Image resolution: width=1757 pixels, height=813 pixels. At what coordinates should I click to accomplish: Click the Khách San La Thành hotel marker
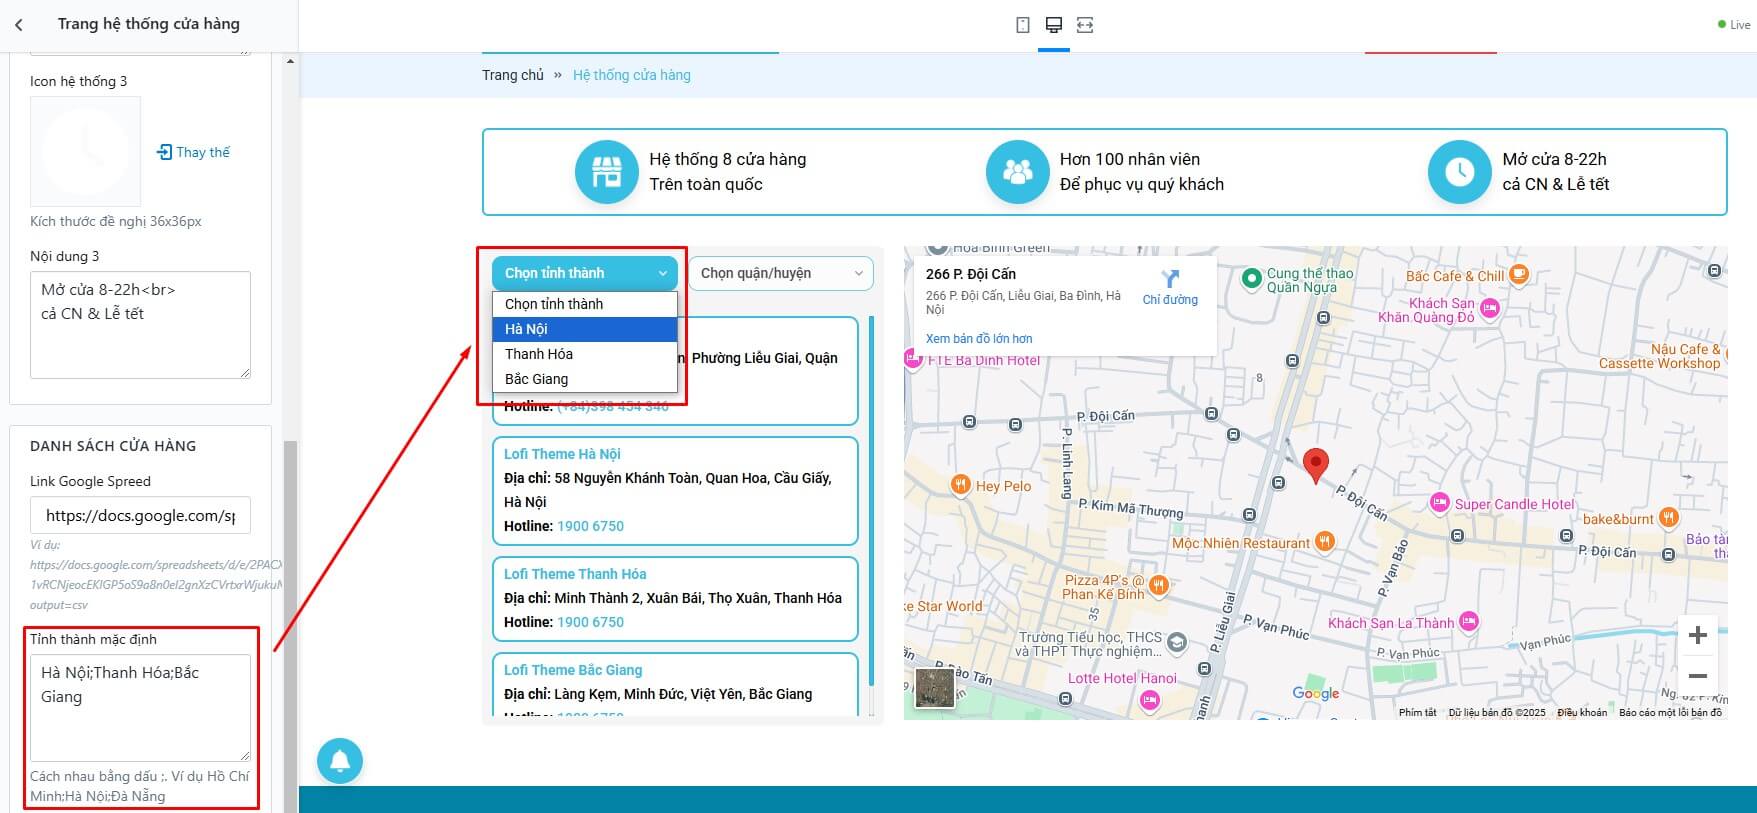coord(1468,622)
